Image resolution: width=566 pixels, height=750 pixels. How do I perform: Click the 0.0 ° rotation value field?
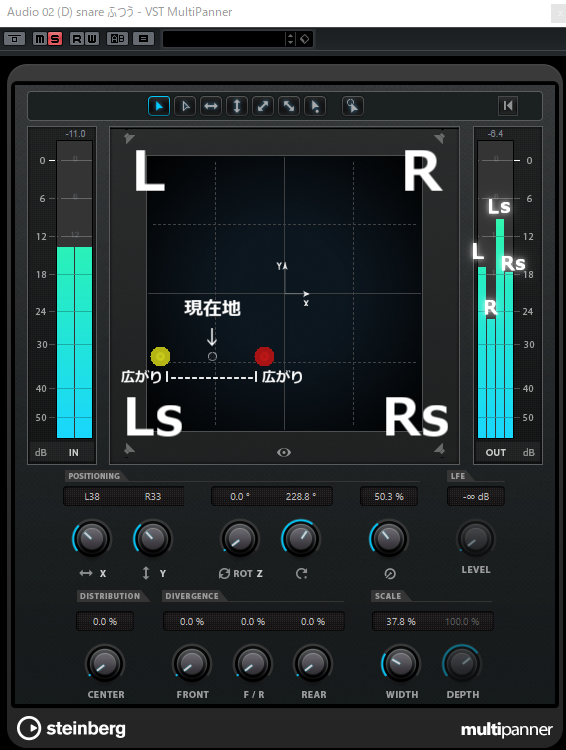[240, 496]
